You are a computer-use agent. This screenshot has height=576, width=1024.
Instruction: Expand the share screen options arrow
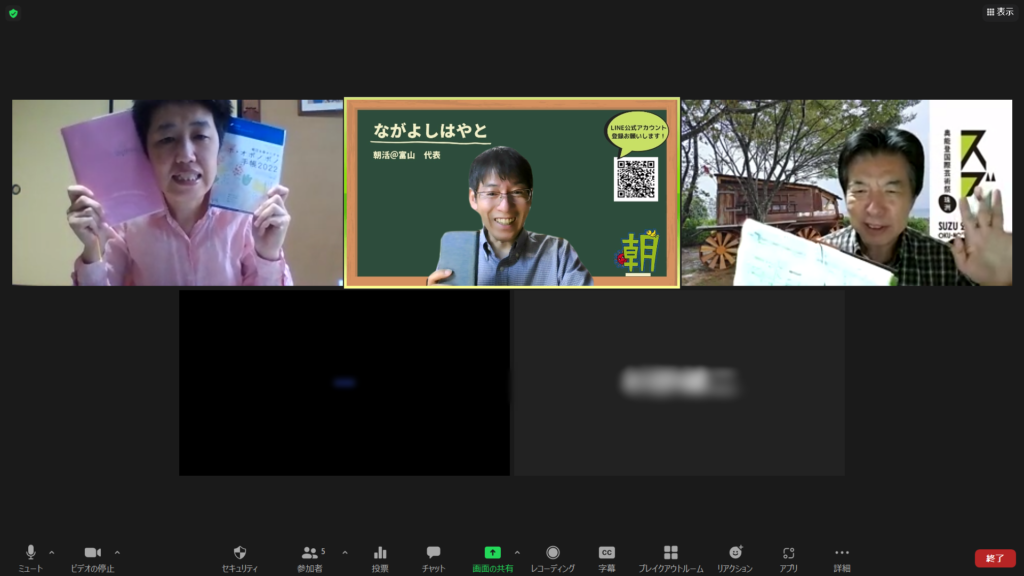[517, 552]
